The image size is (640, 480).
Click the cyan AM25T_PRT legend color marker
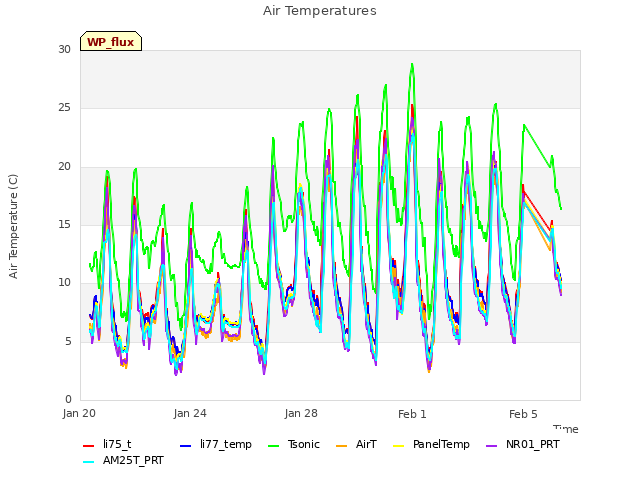[89, 462]
